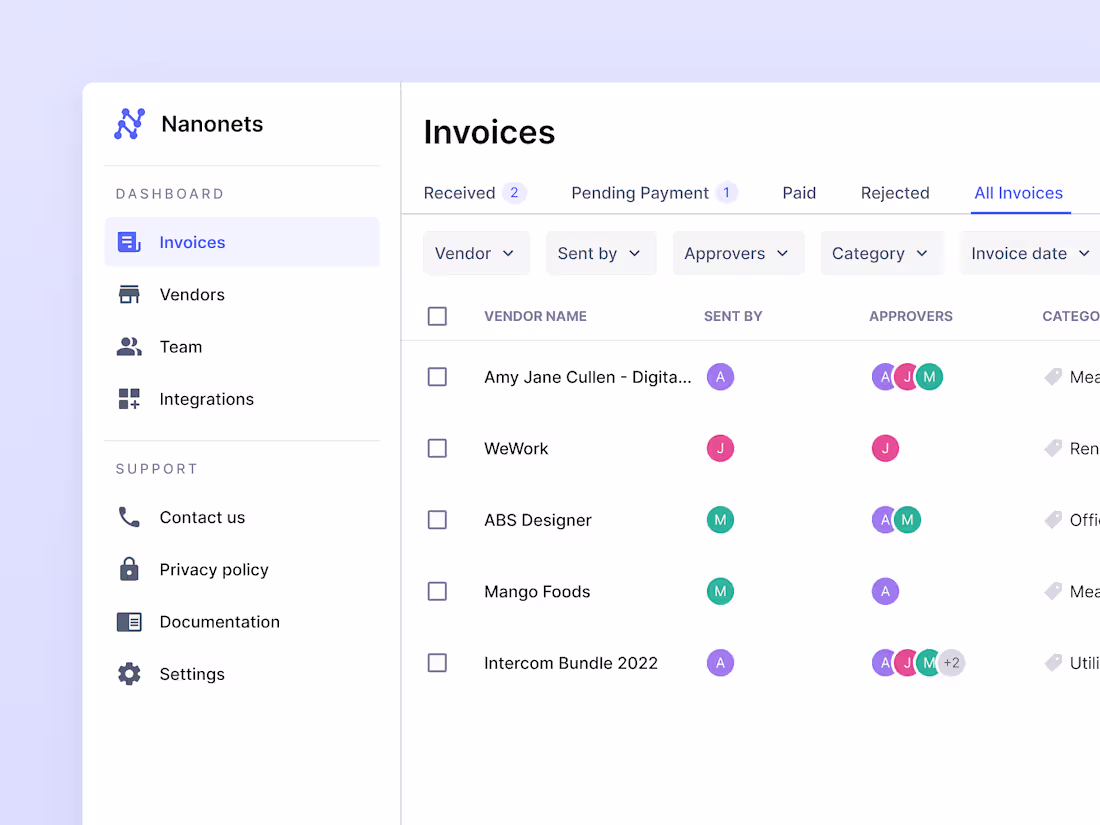The width and height of the screenshot is (1100, 825).
Task: Check the WeWork invoice row checkbox
Action: (437, 448)
